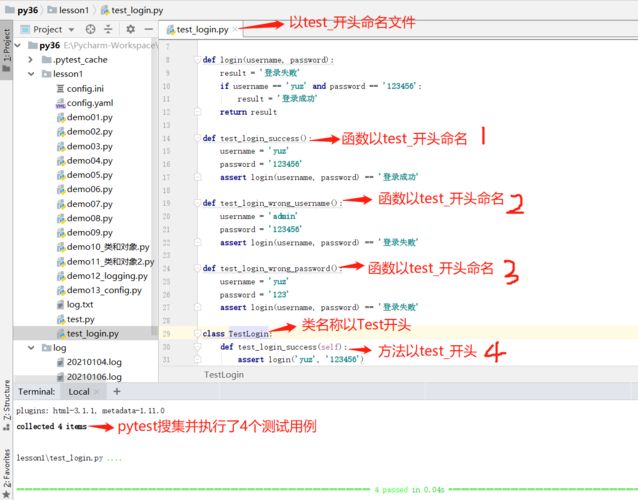Close the Local terminal tab
The height and width of the screenshot is (500, 638).
click(x=96, y=392)
